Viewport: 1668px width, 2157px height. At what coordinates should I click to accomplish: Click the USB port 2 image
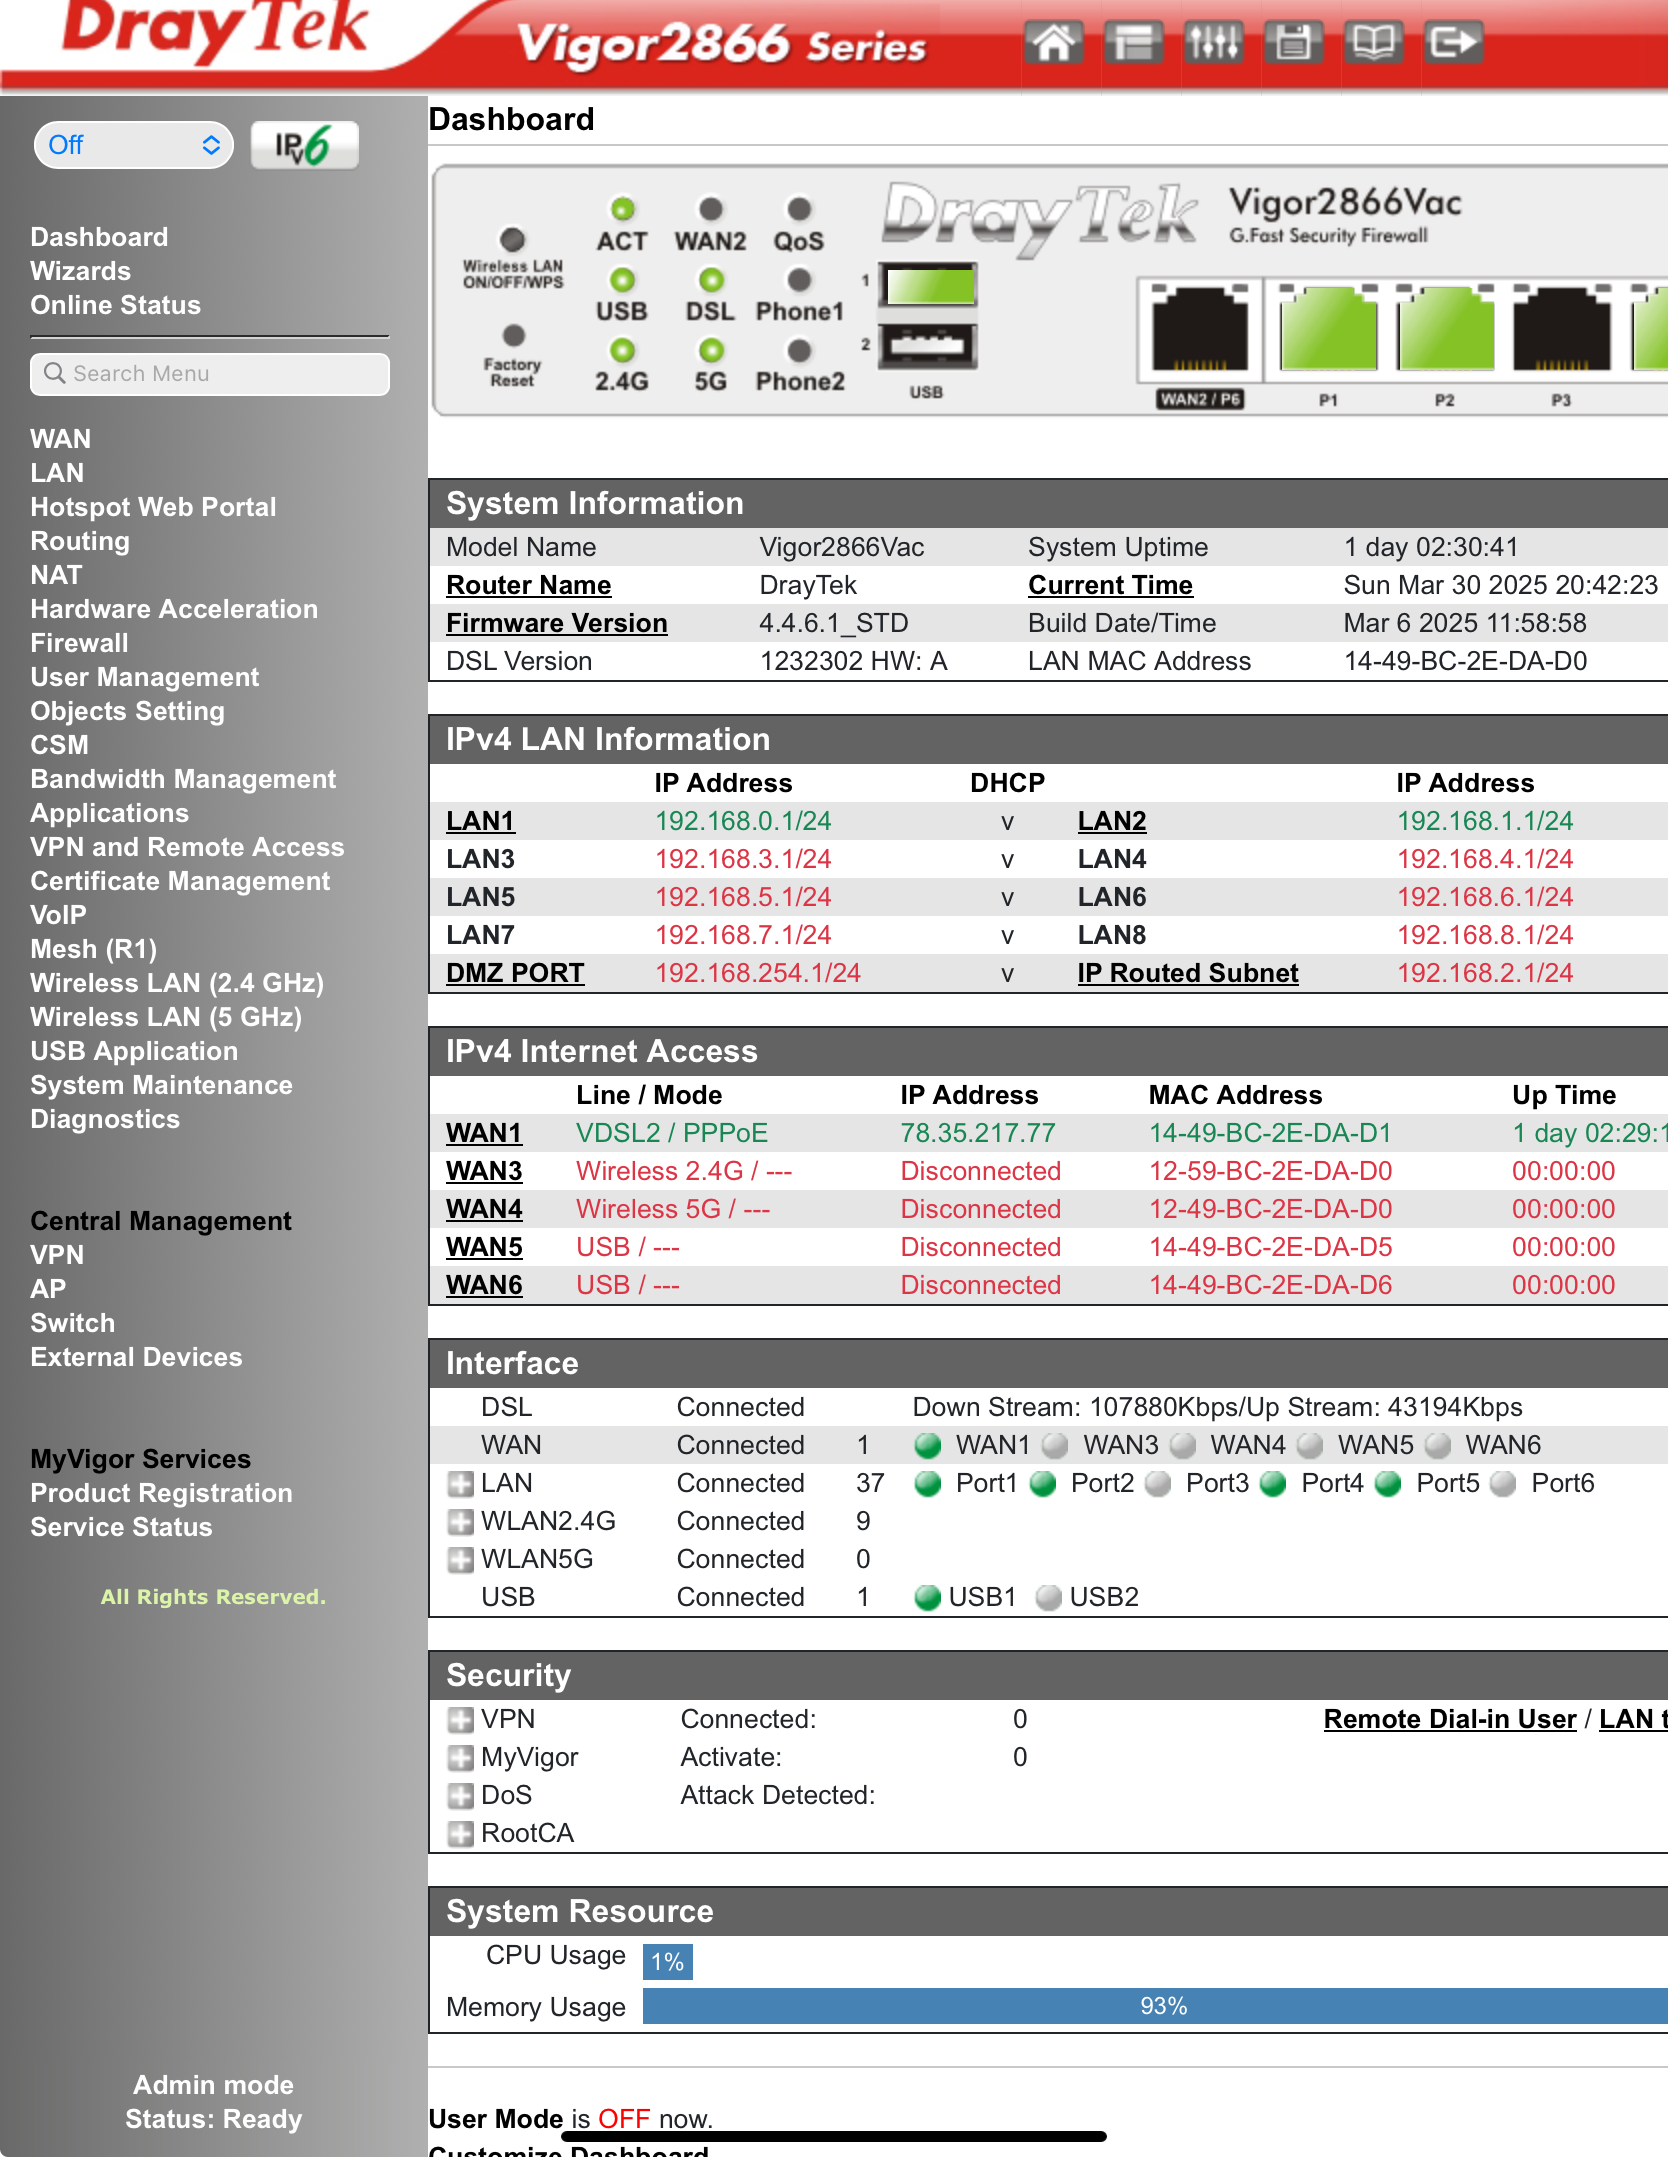(928, 347)
